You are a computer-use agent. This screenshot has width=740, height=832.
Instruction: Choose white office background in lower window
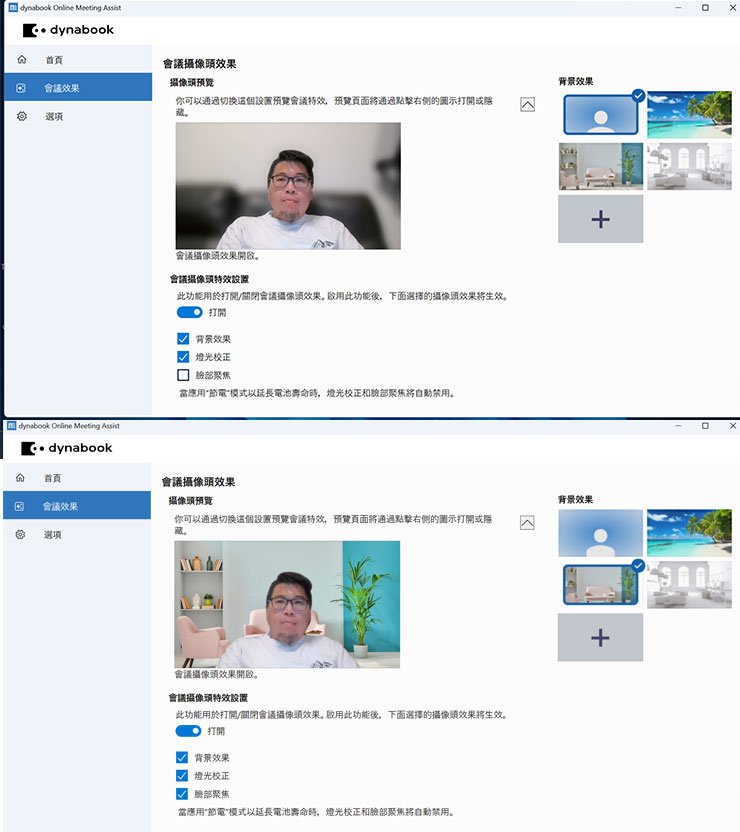pos(689,585)
